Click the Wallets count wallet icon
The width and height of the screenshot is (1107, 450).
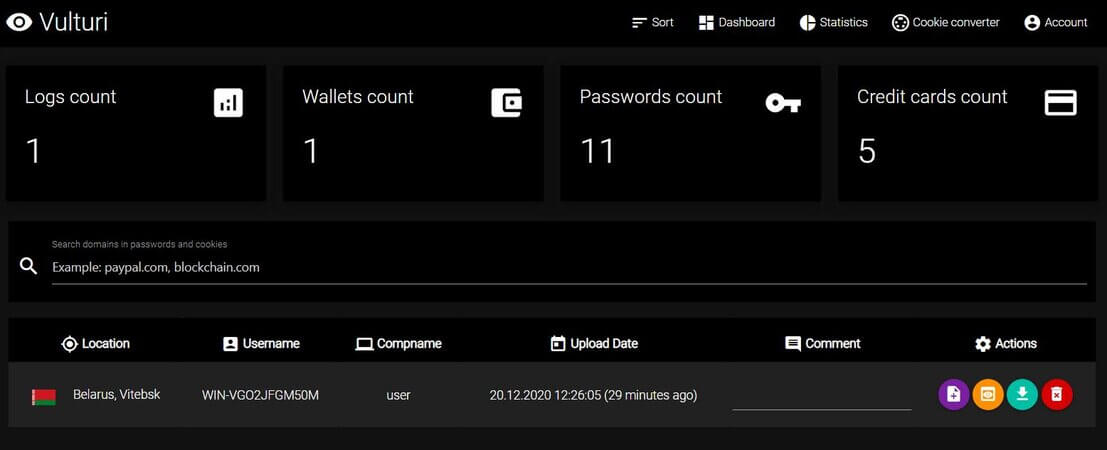point(506,102)
